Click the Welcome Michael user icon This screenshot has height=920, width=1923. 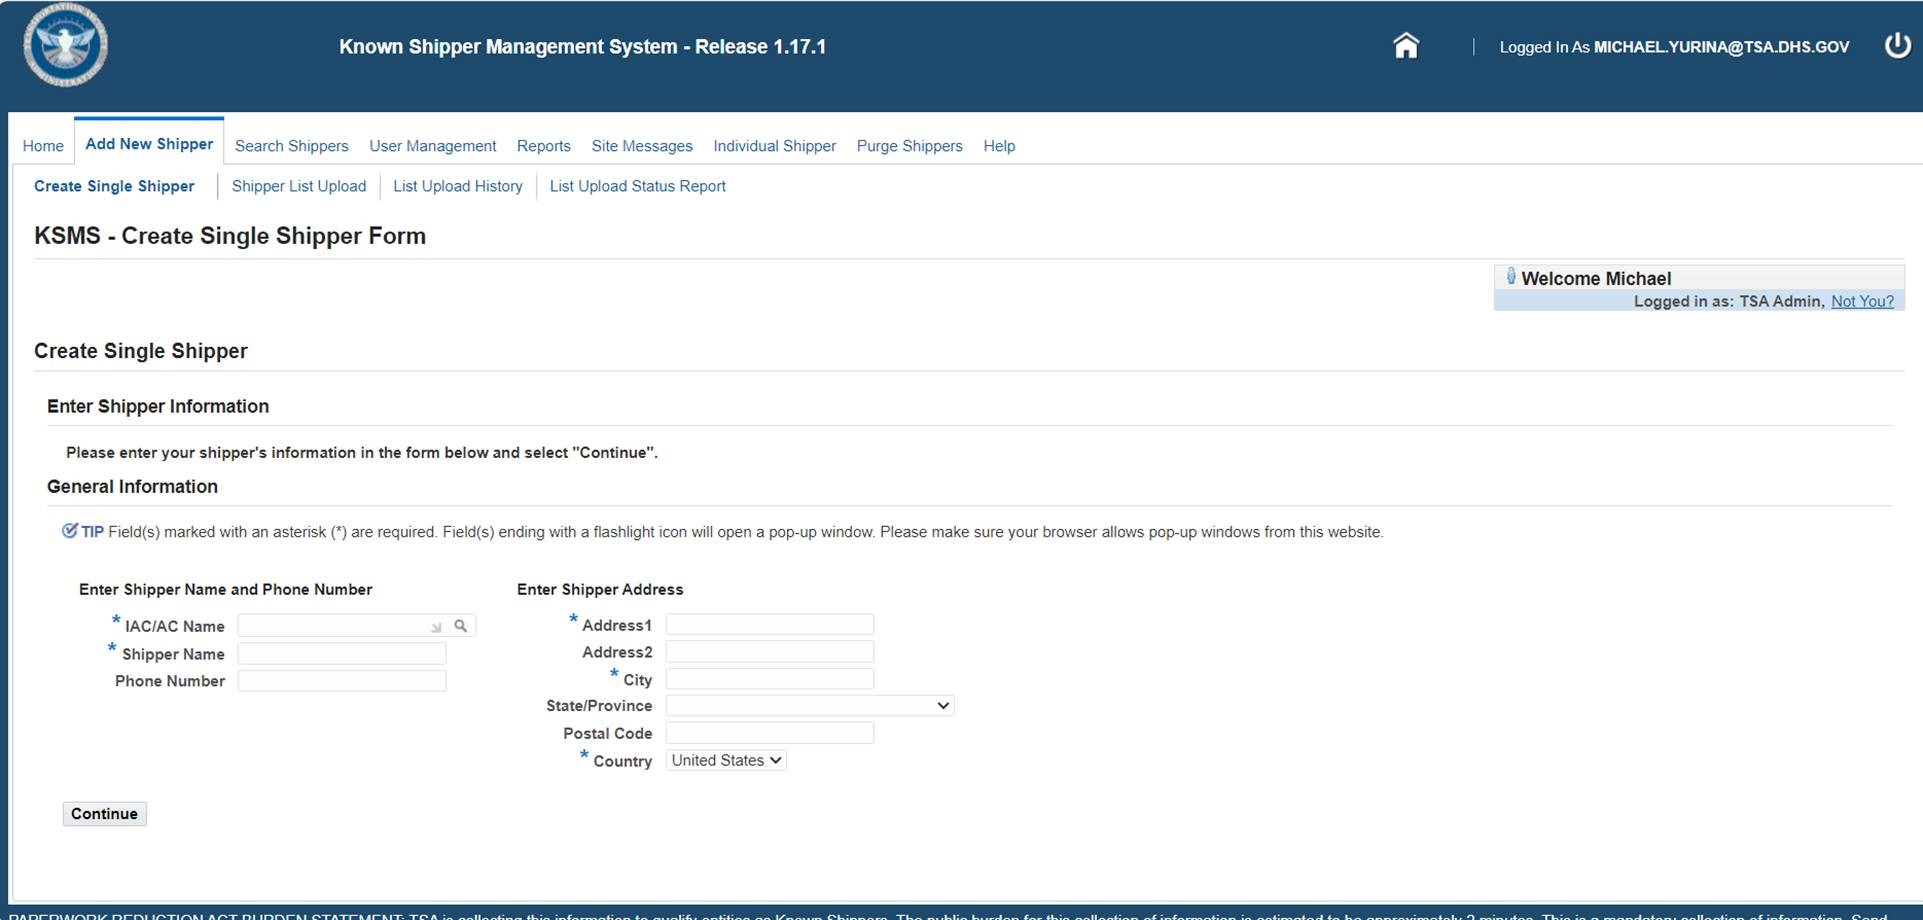1511,277
